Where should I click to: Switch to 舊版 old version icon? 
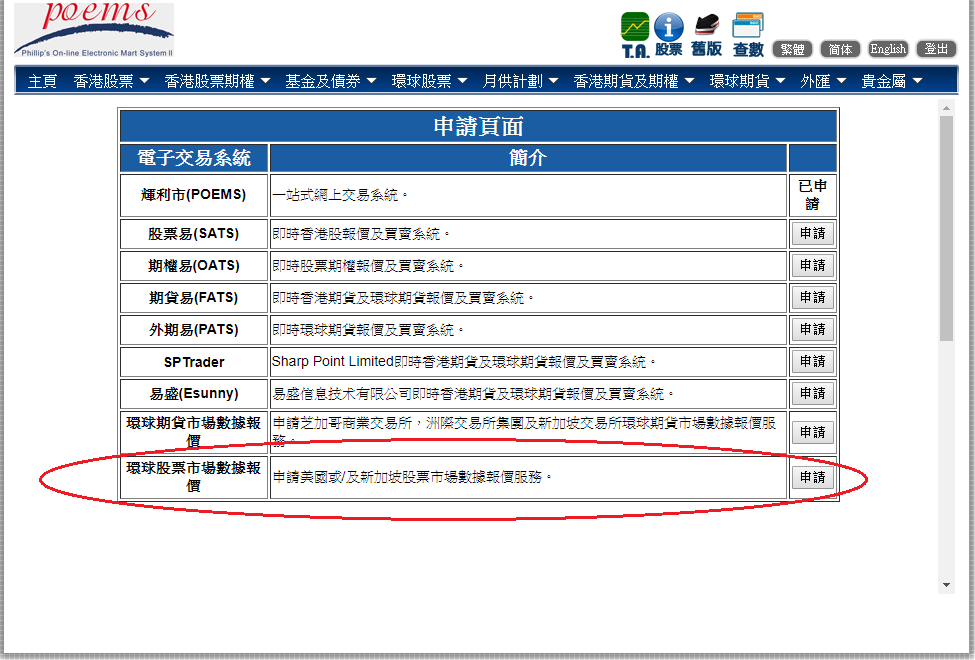click(x=706, y=35)
